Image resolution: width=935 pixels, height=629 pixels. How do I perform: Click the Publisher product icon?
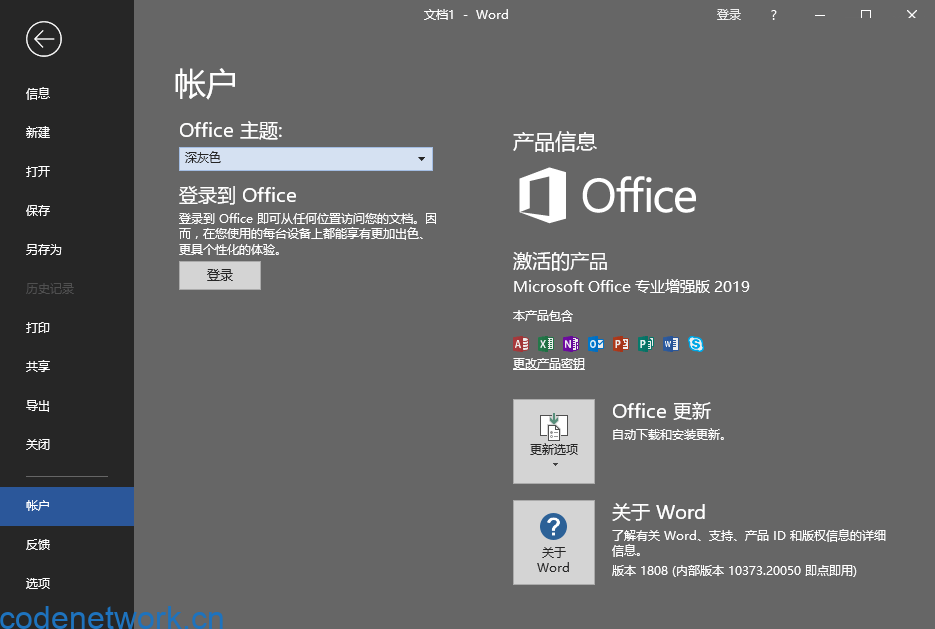pos(646,344)
